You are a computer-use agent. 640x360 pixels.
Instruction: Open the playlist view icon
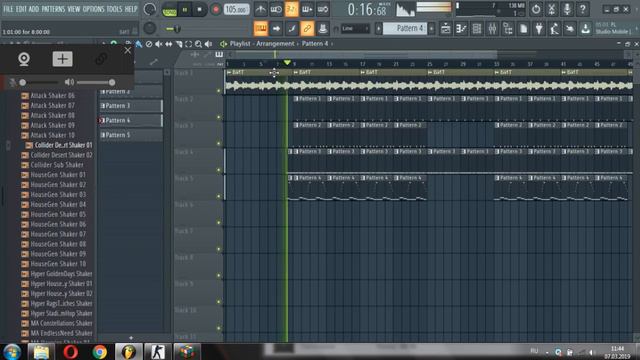tap(446, 29)
